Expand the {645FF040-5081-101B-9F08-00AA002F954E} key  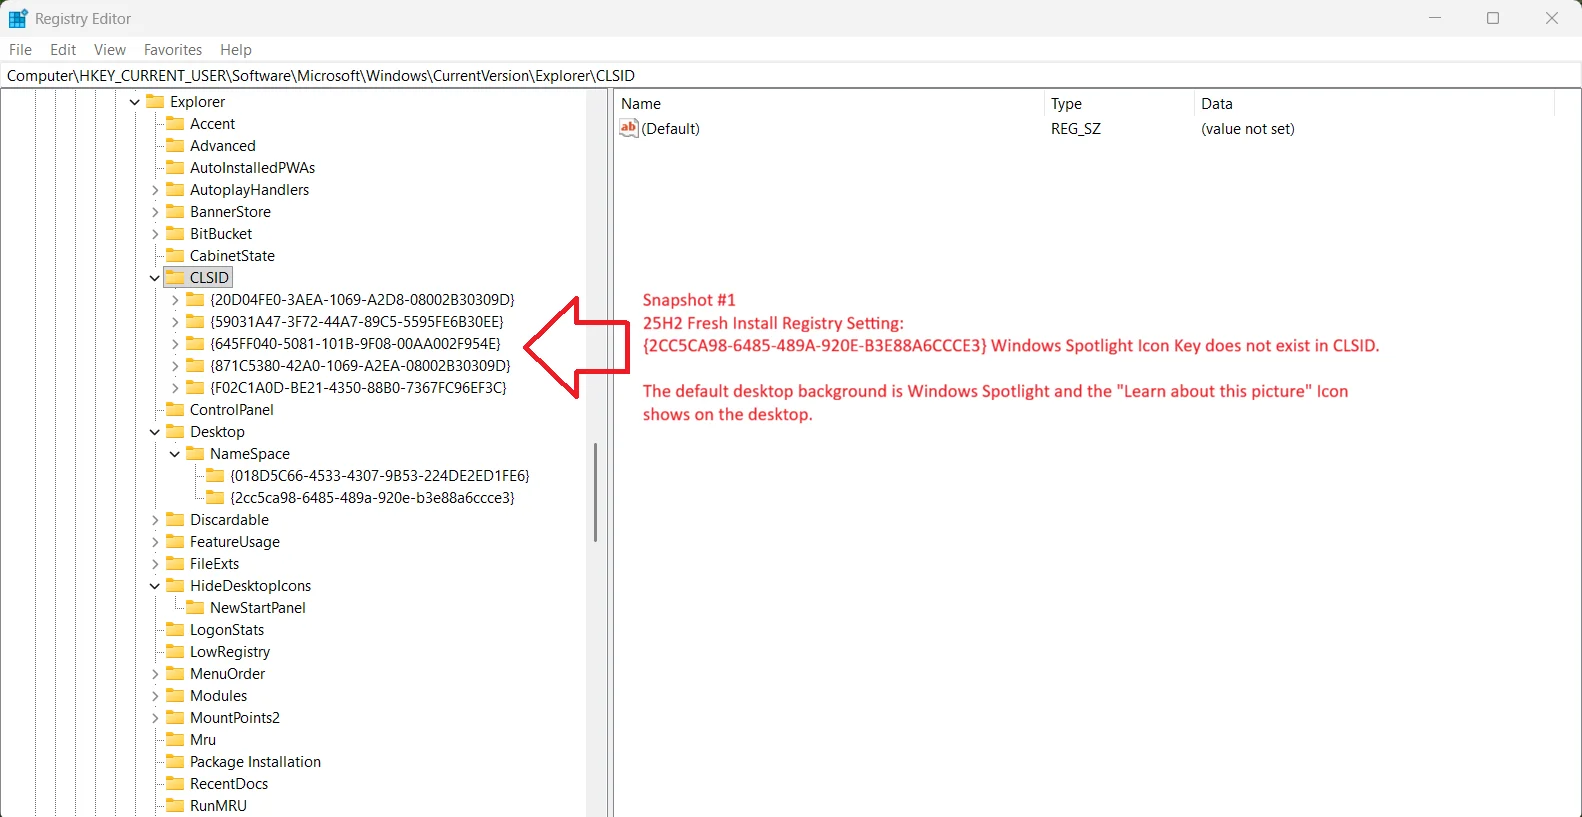[x=175, y=344]
